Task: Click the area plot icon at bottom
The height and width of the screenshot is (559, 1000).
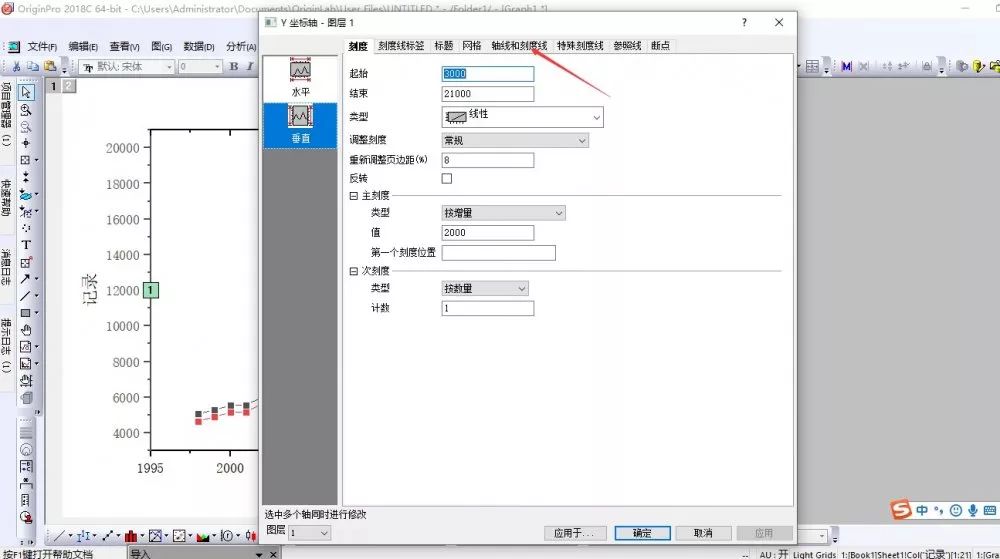Action: coord(203,536)
